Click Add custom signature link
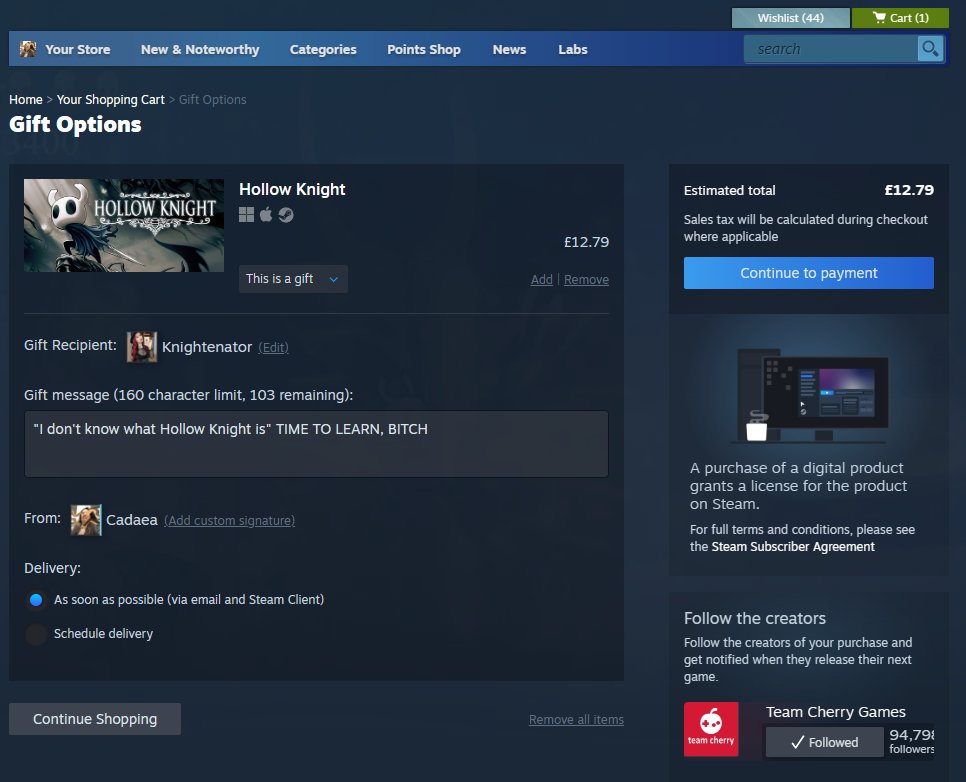The image size is (966, 782). coord(230,521)
